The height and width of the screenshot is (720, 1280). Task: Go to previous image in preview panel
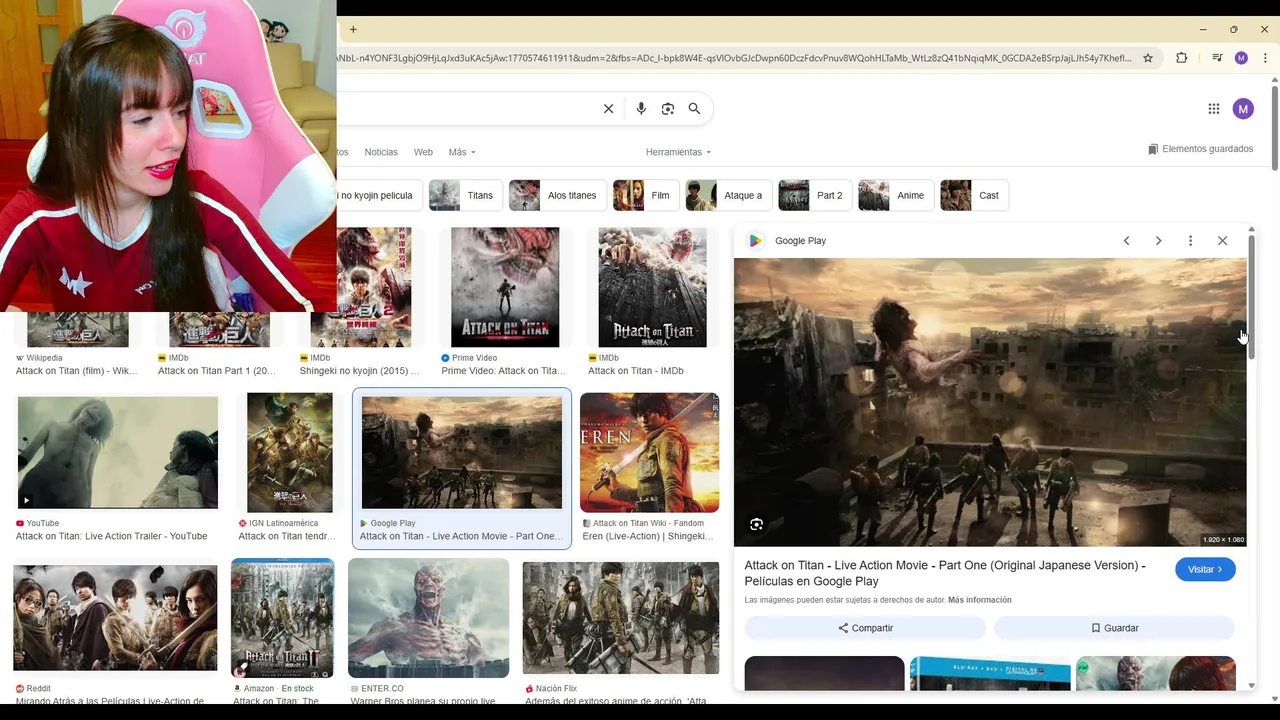1126,241
